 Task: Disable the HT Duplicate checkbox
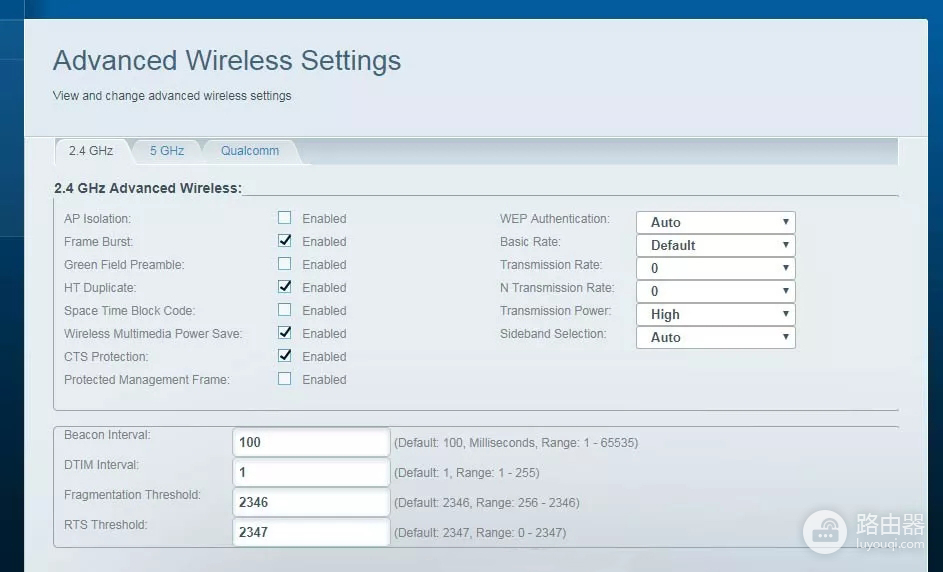pos(285,287)
